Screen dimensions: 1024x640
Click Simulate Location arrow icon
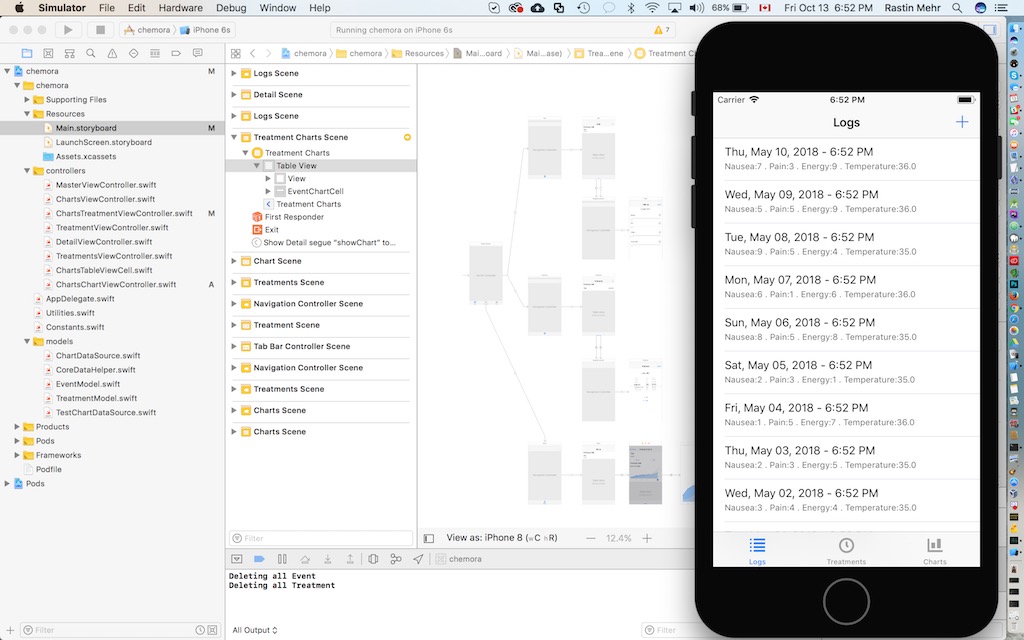[x=418, y=559]
